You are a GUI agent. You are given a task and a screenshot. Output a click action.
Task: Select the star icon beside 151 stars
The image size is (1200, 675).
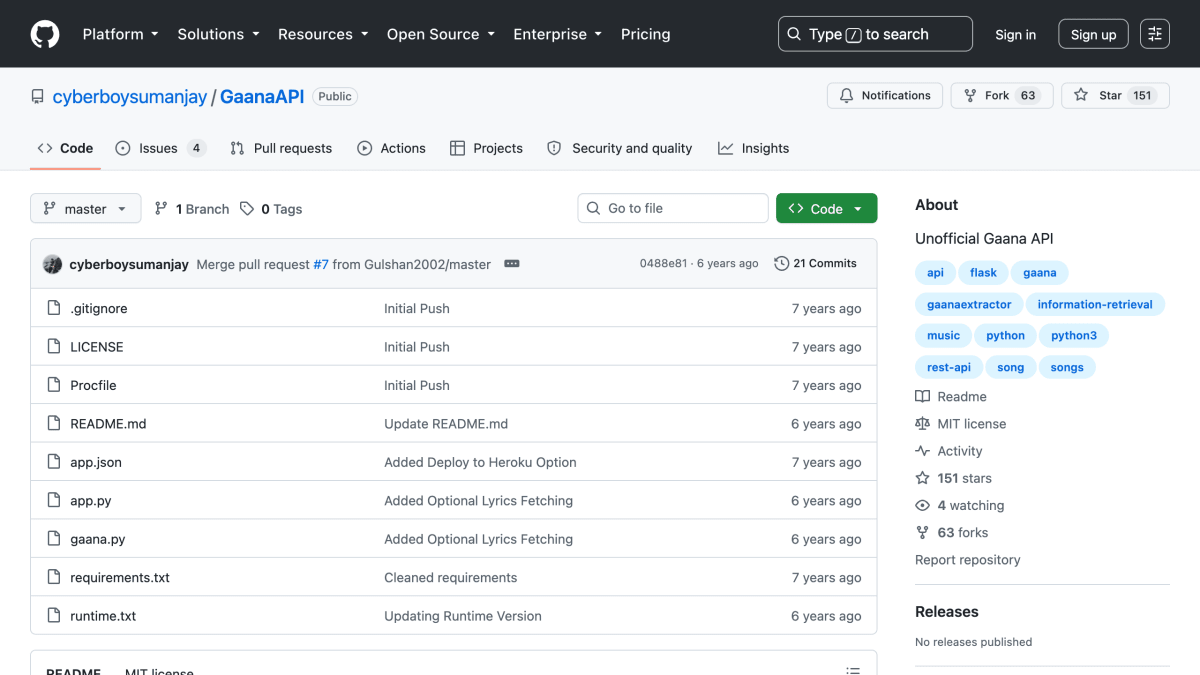click(x=922, y=478)
